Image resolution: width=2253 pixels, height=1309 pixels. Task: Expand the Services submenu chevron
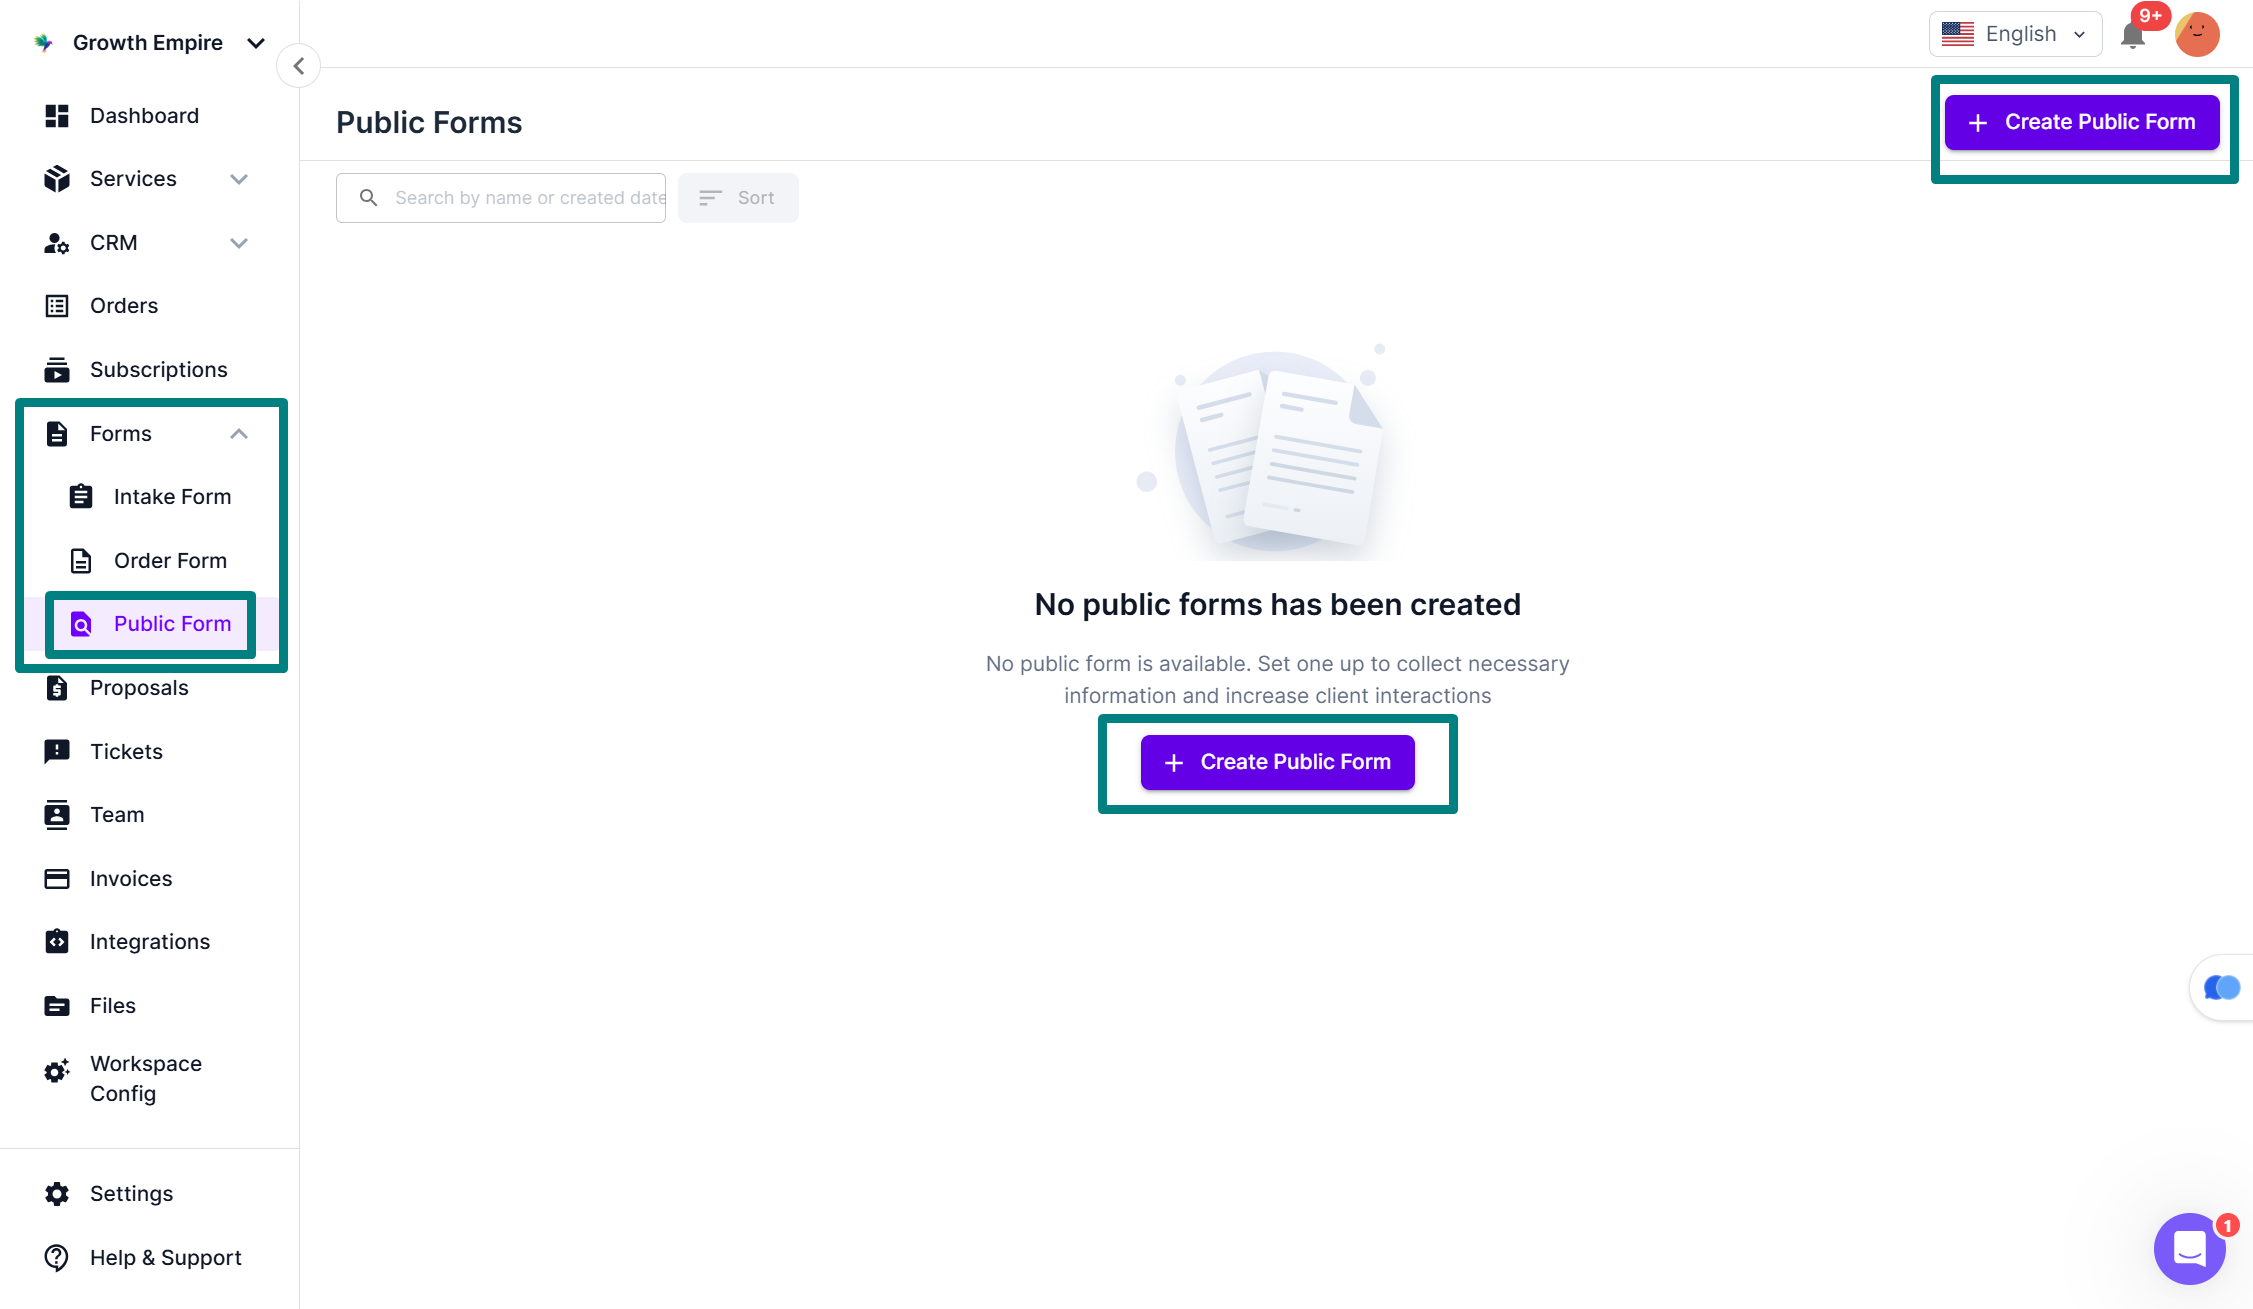238,179
